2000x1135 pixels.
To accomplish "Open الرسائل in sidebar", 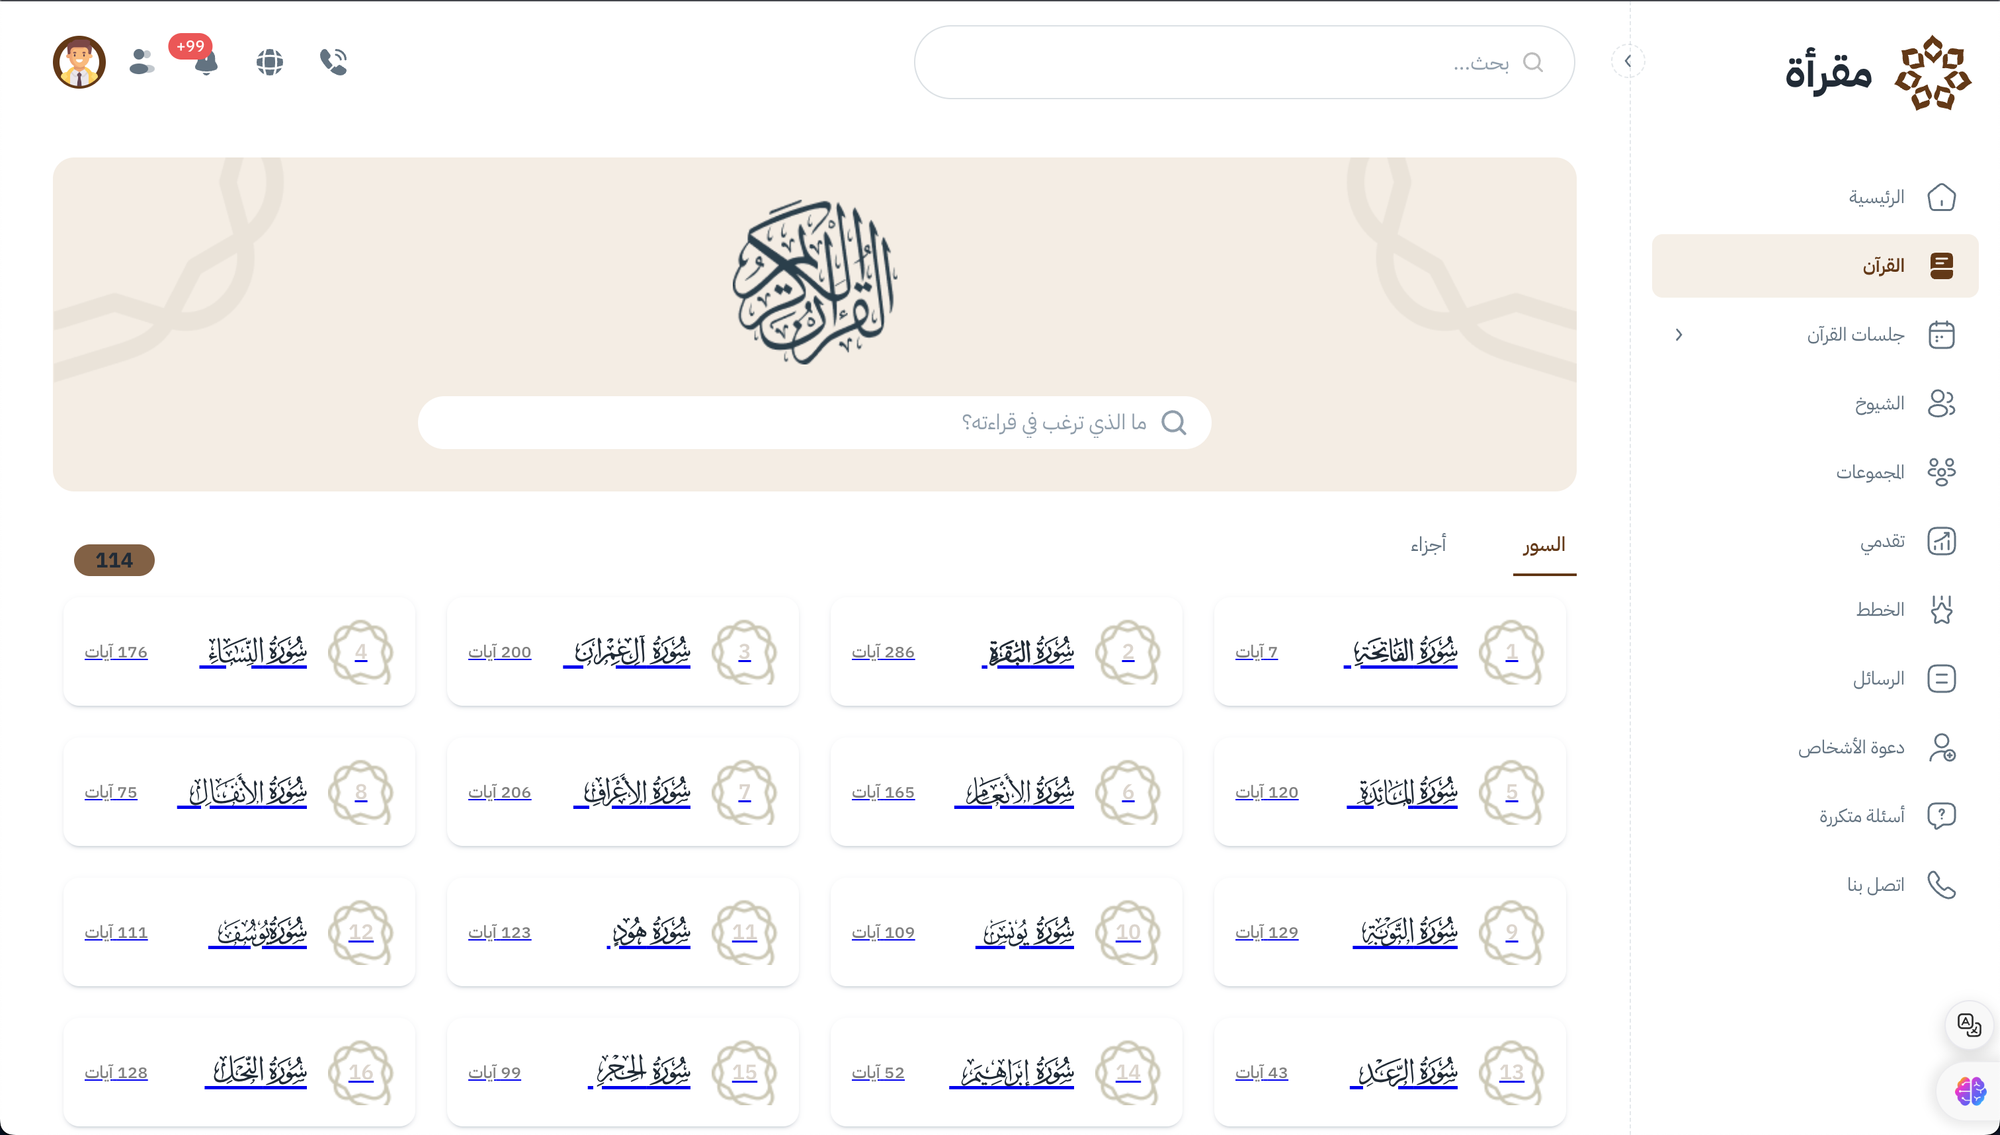I will 1878,679.
